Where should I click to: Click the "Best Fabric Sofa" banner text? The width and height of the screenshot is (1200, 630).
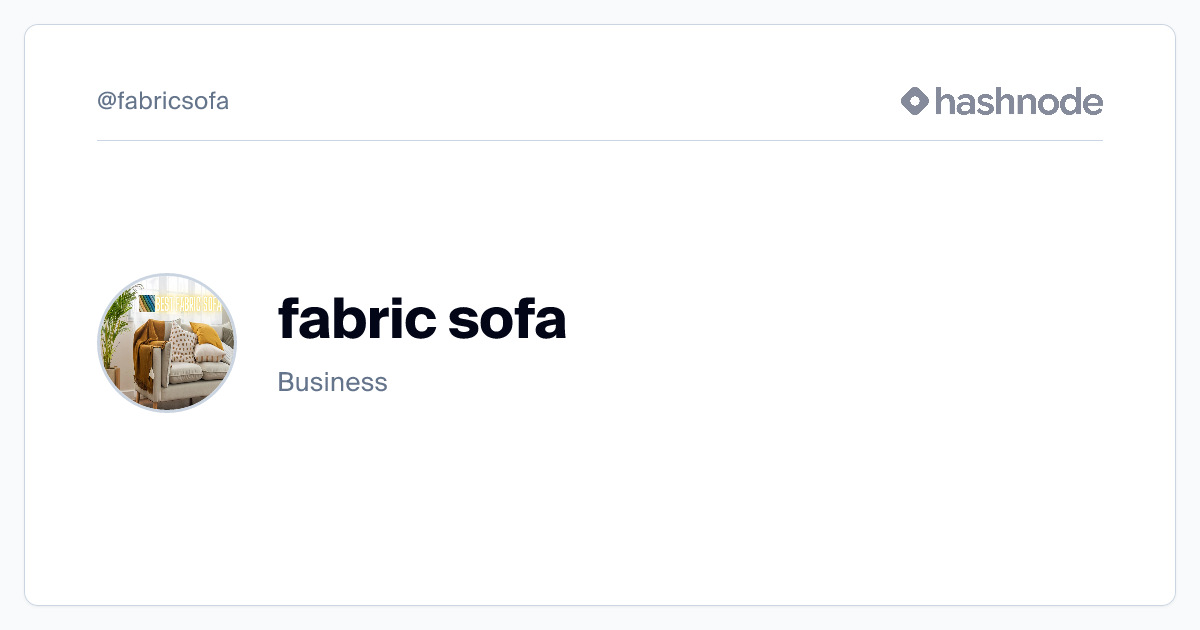click(188, 304)
